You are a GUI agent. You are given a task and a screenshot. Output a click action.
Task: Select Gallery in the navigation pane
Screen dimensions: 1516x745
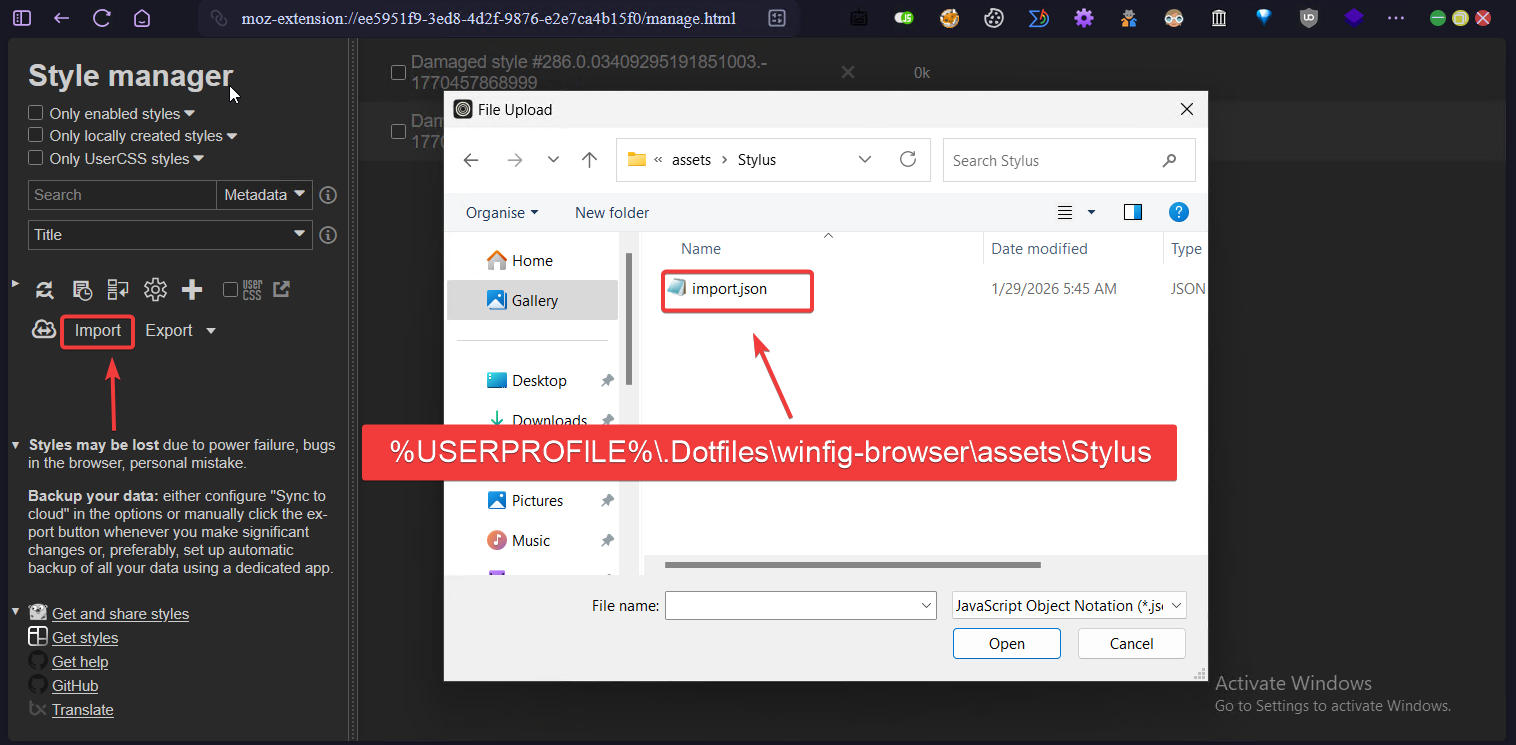click(534, 300)
